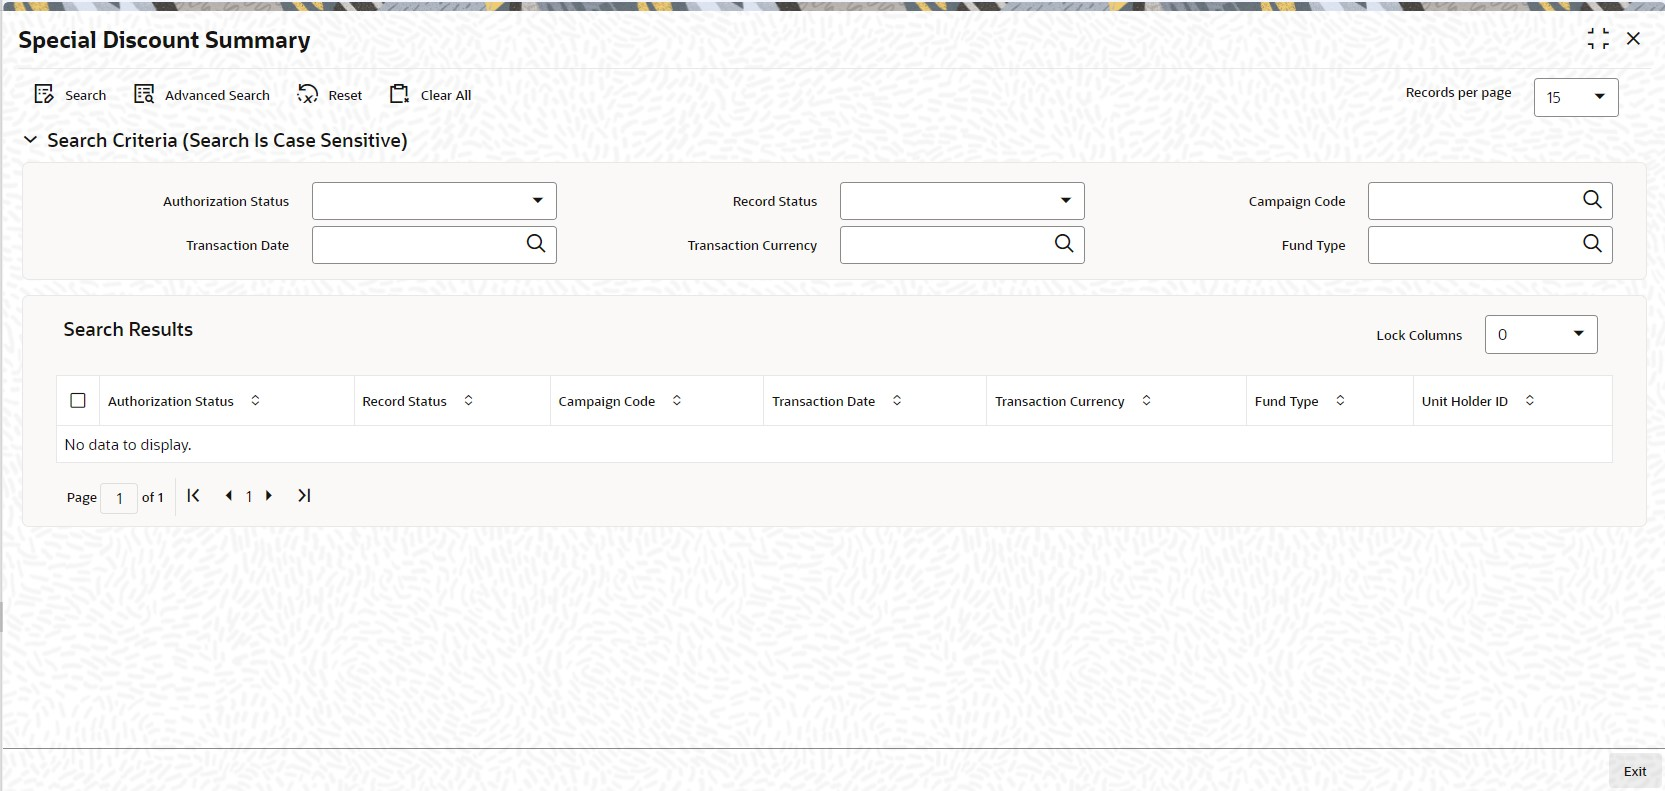Click the Search toolbar button
The height and width of the screenshot is (791, 1665).
point(70,95)
